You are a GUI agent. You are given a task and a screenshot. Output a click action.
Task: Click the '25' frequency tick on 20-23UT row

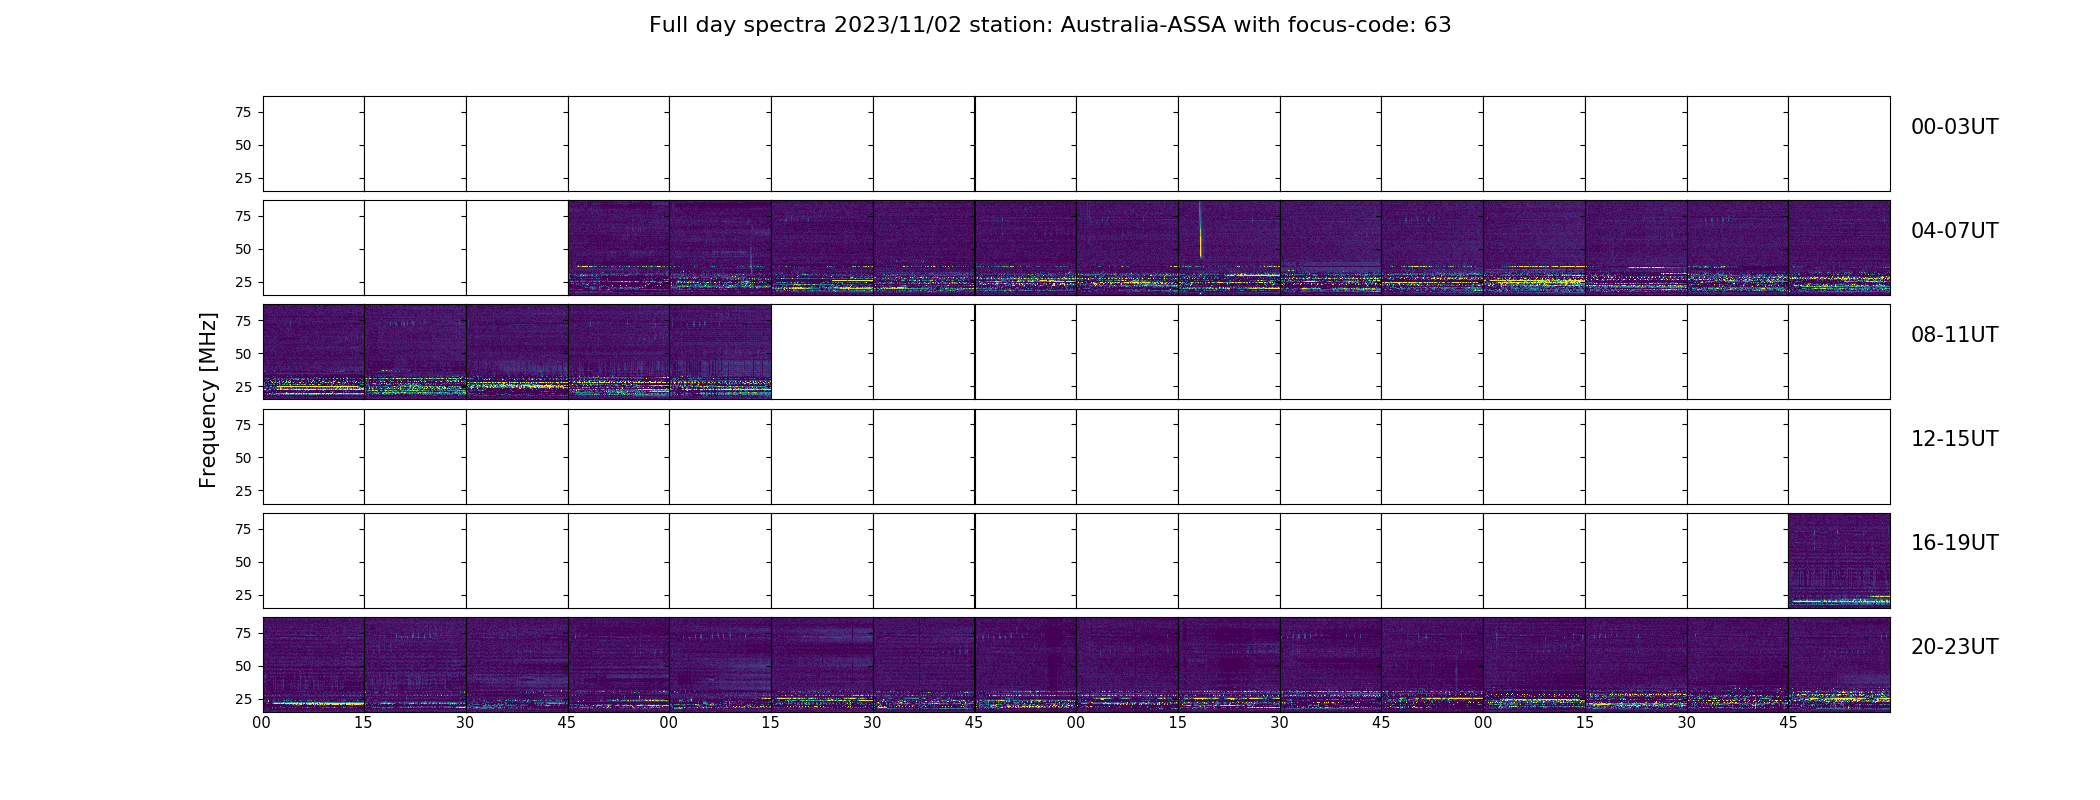[x=243, y=699]
